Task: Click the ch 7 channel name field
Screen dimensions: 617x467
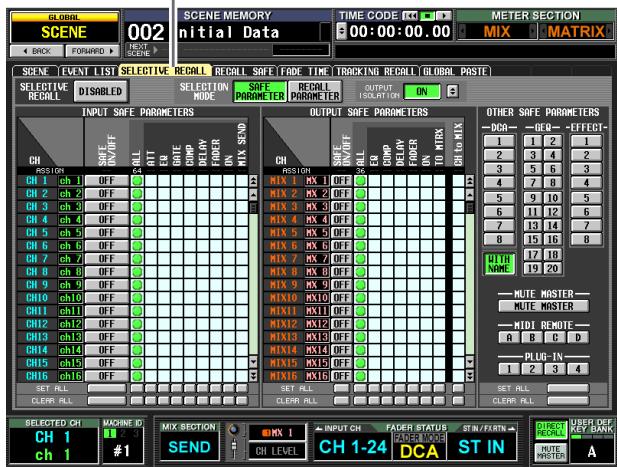Action: pyautogui.click(x=70, y=258)
